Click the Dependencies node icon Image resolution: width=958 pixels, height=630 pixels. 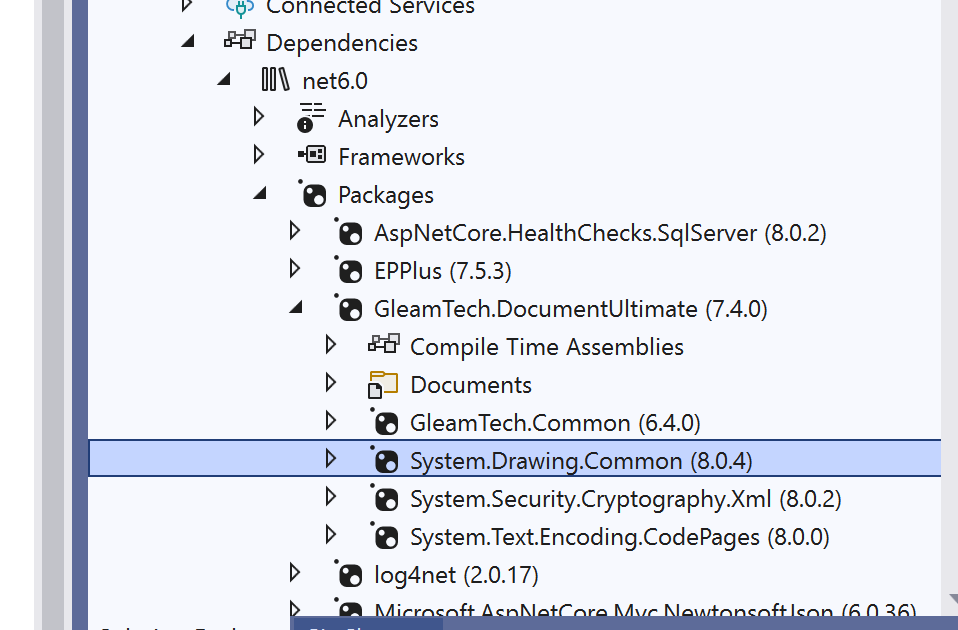[240, 42]
